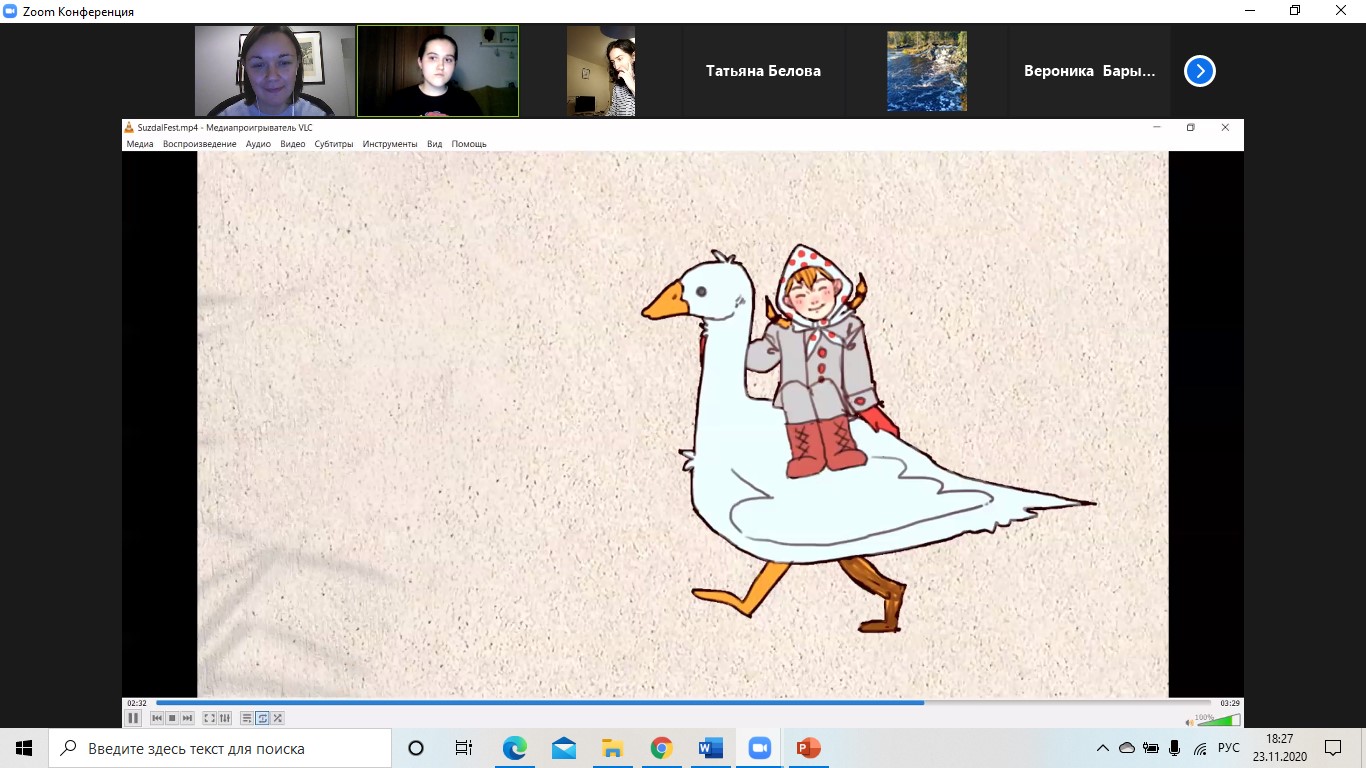Open battery status tray icon

pyautogui.click(x=1151, y=748)
